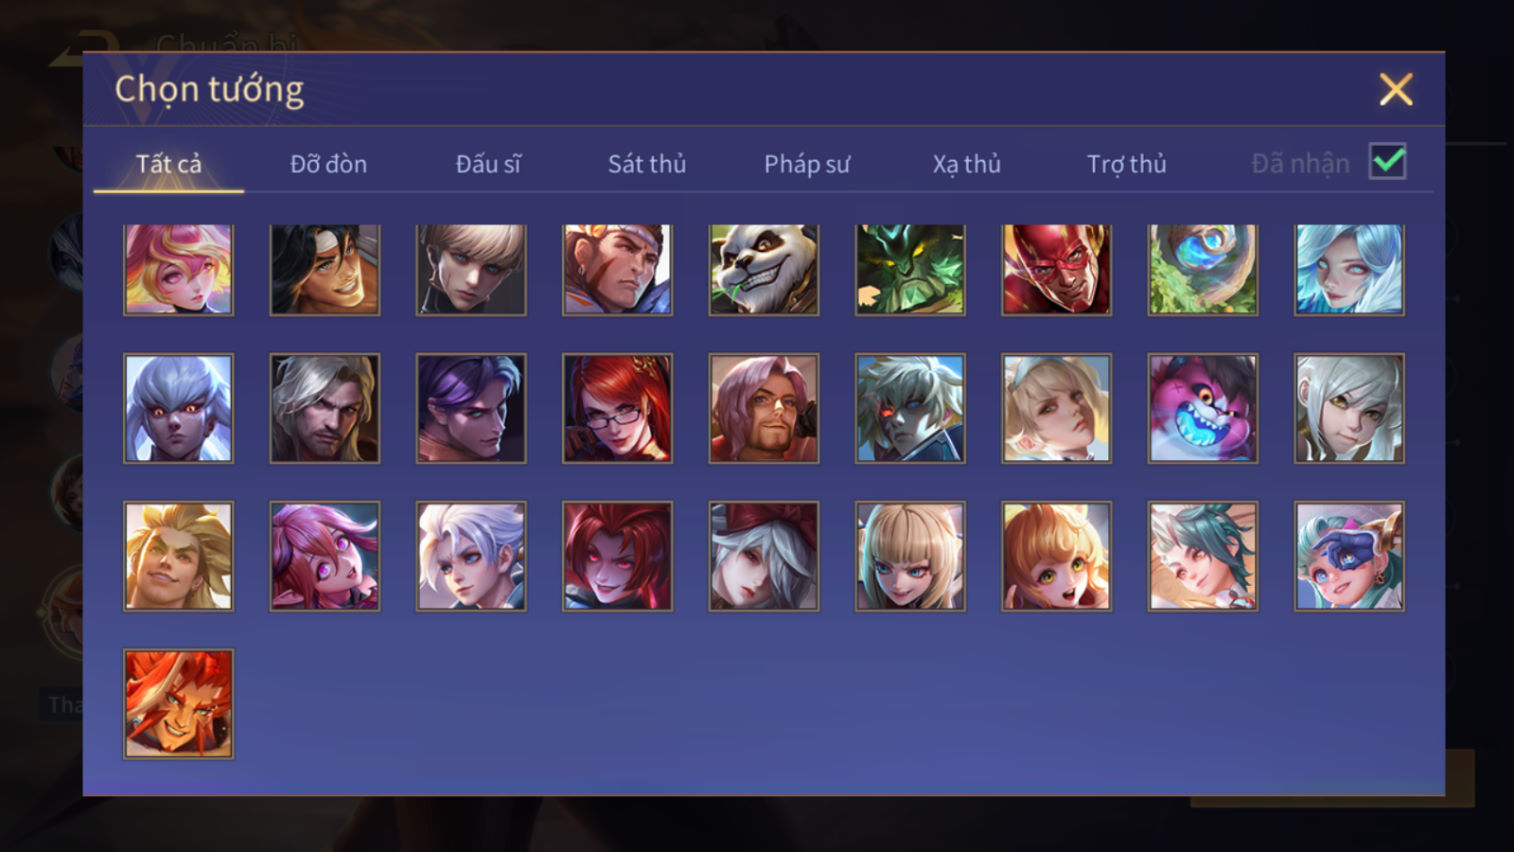Select the blue-haired ice lady hero

tap(1349, 270)
